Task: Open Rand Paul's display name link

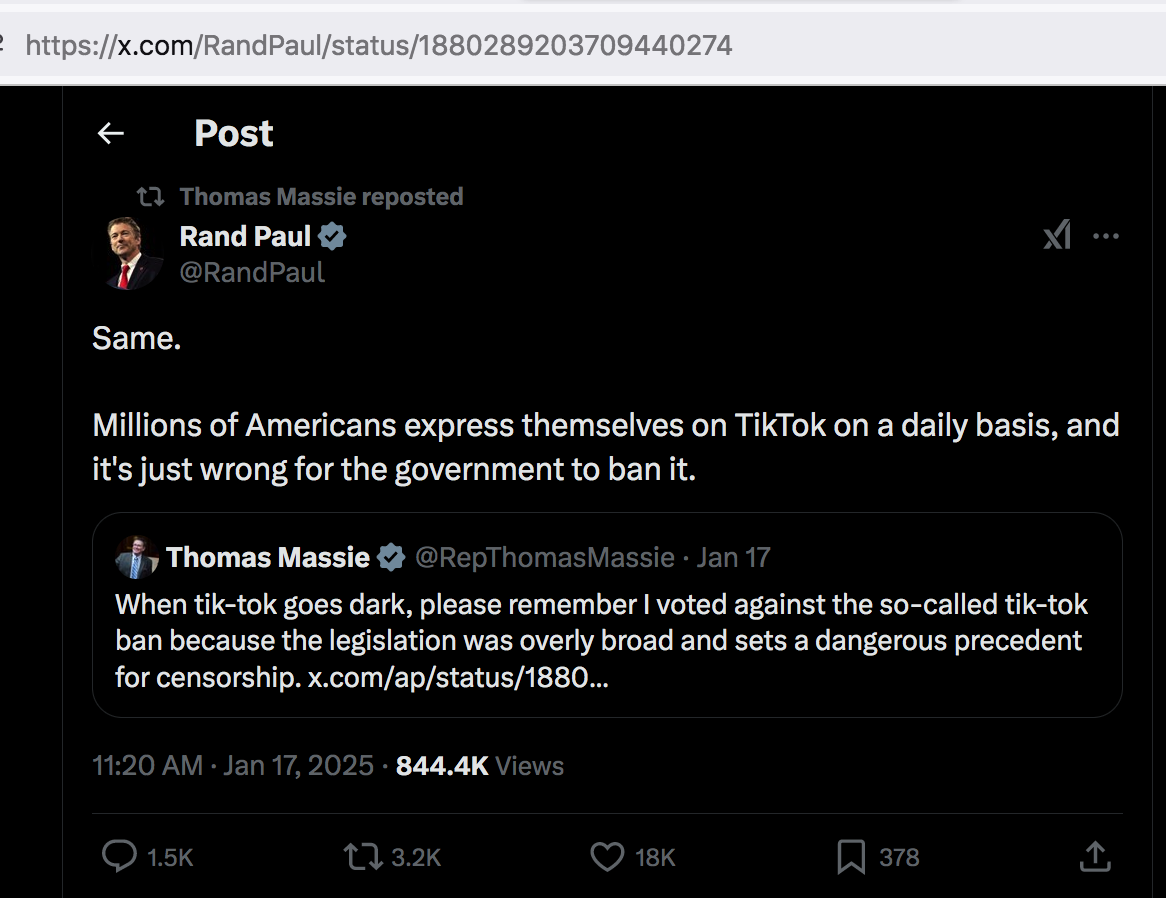Action: (x=245, y=236)
